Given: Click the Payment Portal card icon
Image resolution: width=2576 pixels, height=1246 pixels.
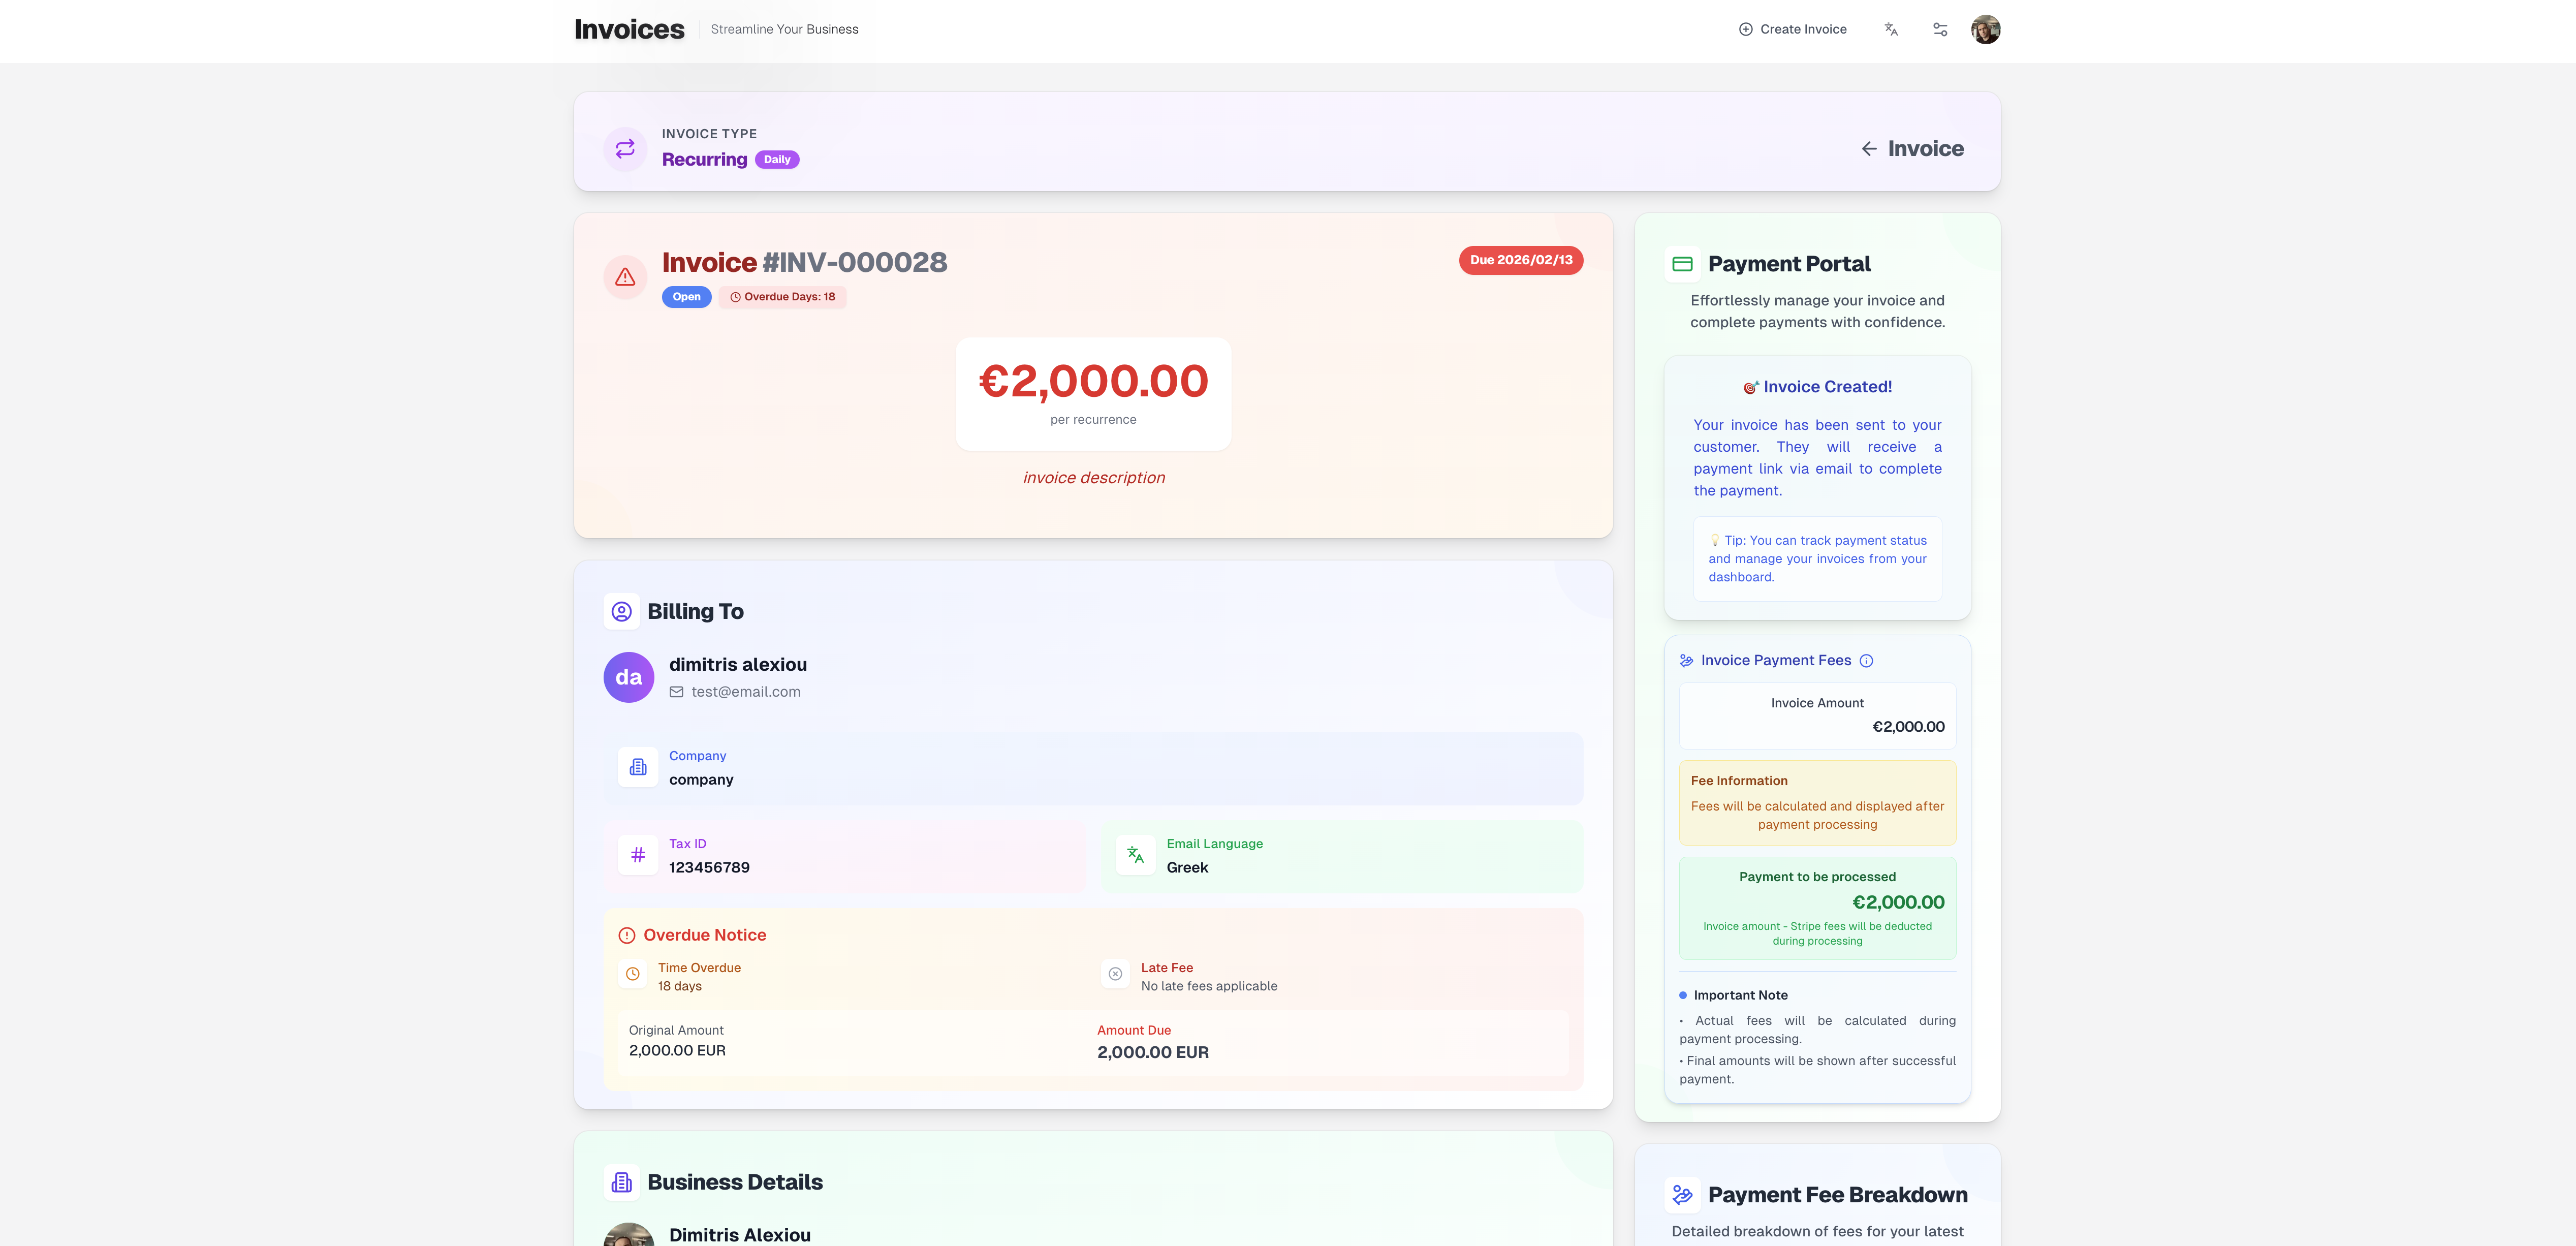Looking at the screenshot, I should click(x=1682, y=263).
